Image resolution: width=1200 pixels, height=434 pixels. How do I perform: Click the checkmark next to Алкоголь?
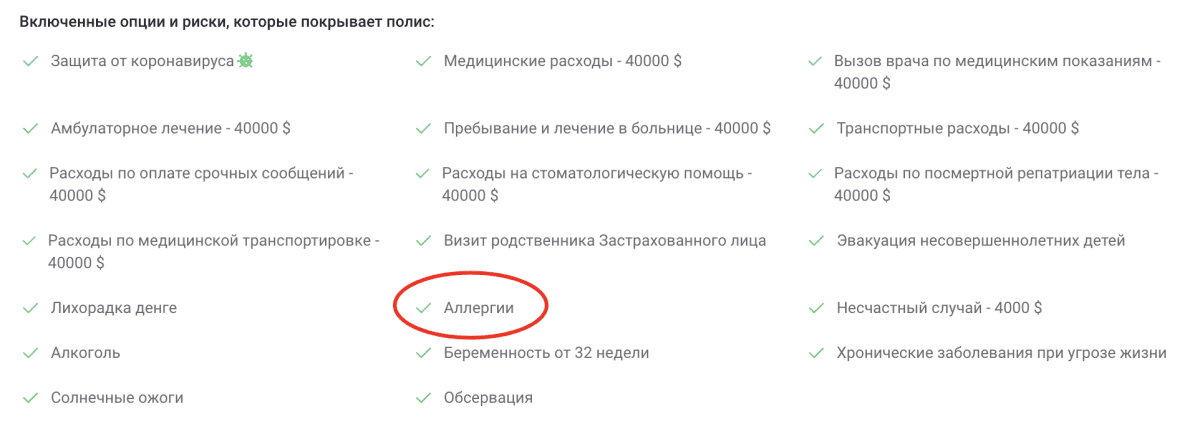(x=30, y=353)
